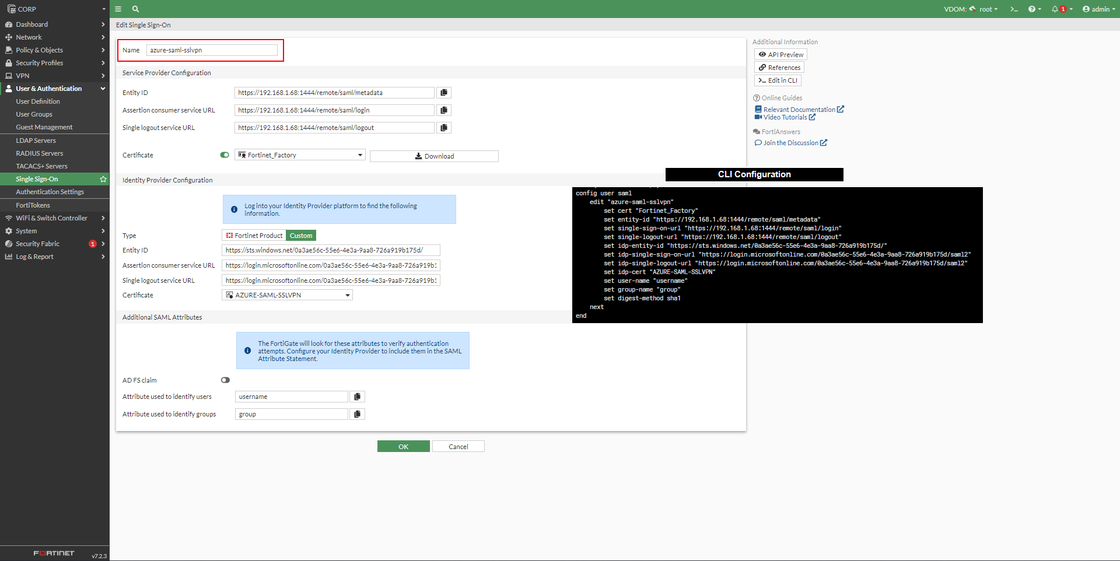Click the Policy & Objects sidebar icon

tap(9, 50)
